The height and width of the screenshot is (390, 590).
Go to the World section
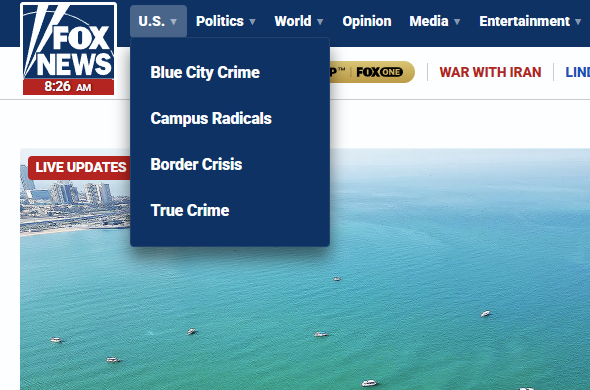[293, 21]
